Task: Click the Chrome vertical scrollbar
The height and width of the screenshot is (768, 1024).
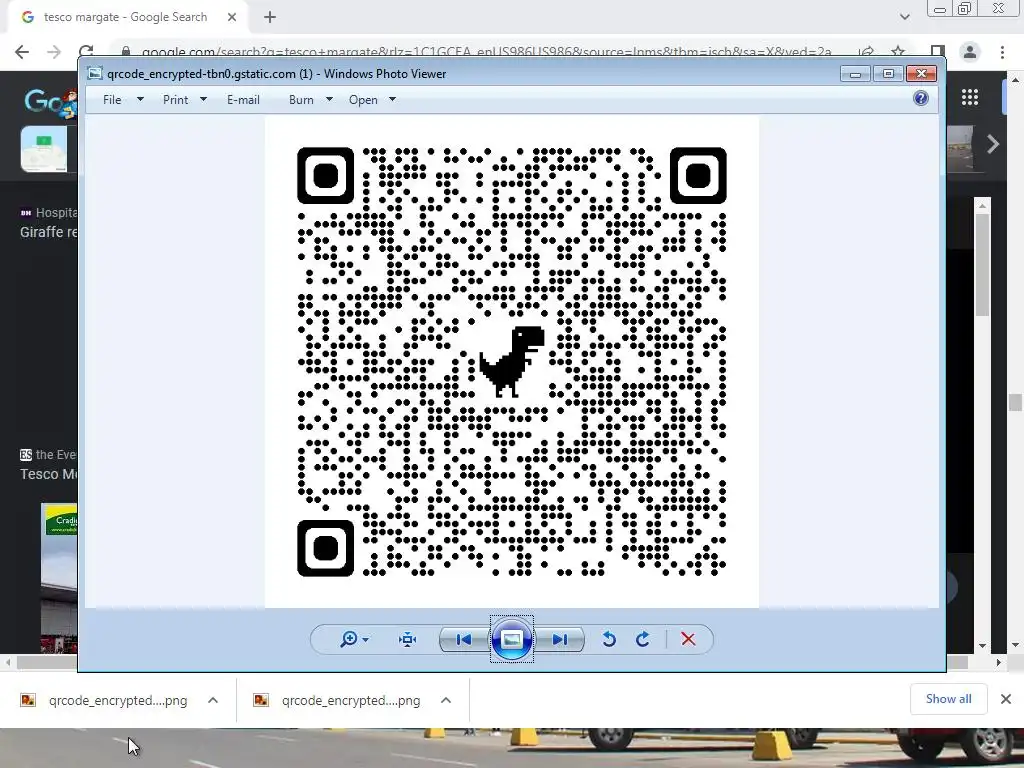Action: click(1015, 402)
